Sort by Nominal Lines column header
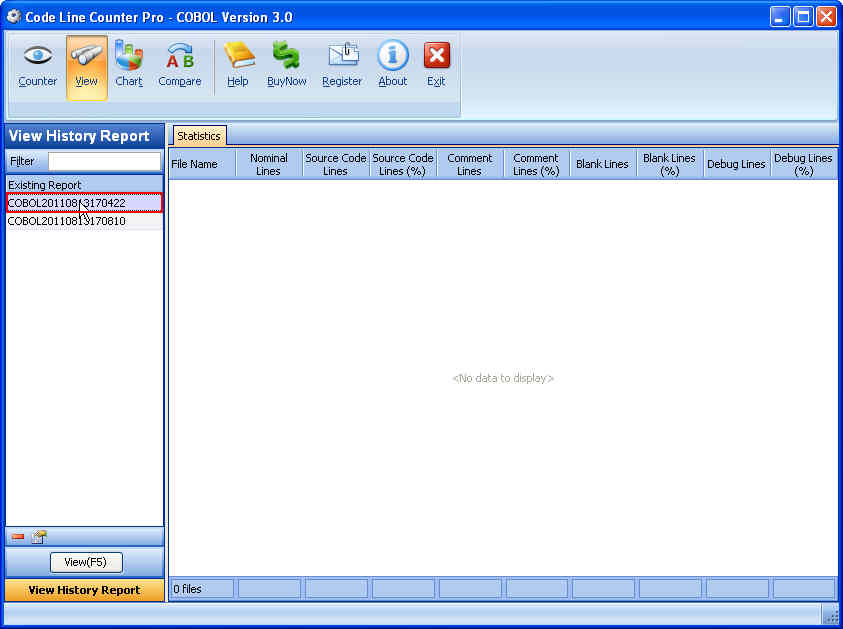Viewport: 843px width, 629px height. 268,164
